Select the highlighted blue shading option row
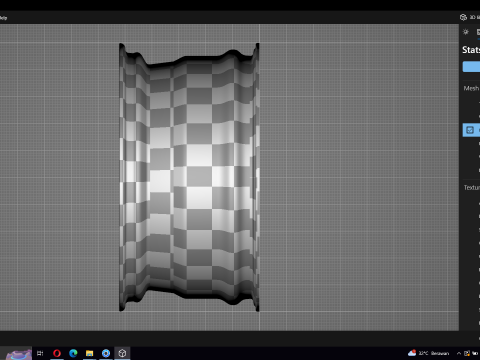 [x=471, y=130]
